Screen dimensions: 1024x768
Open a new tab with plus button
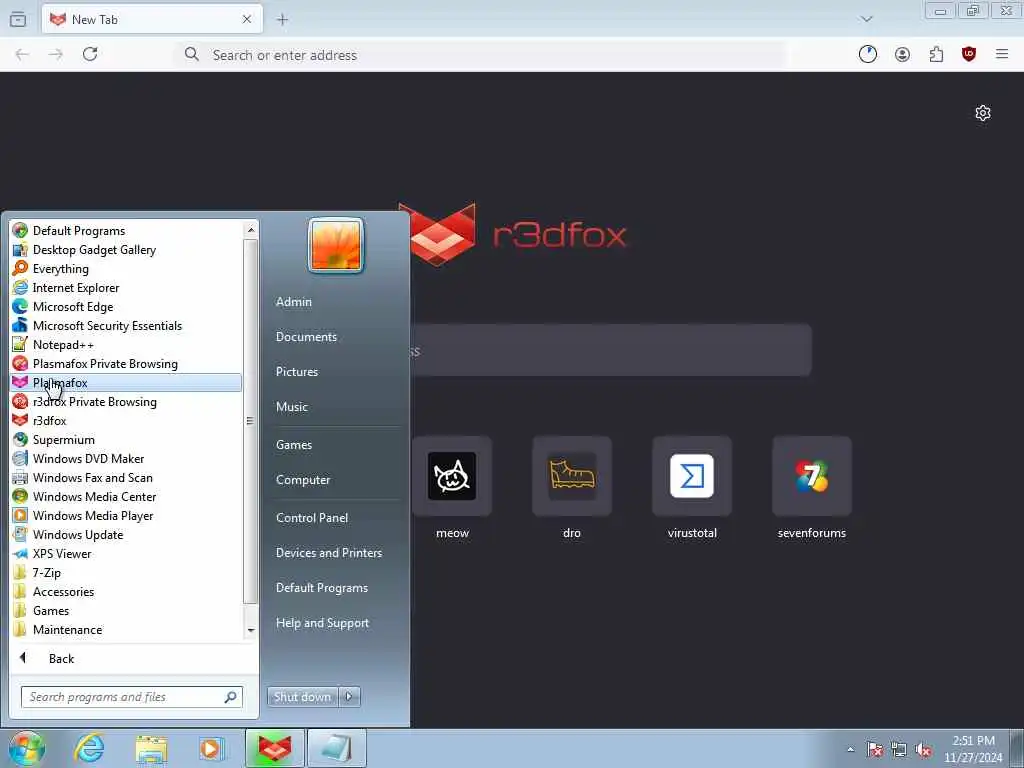[x=282, y=20]
